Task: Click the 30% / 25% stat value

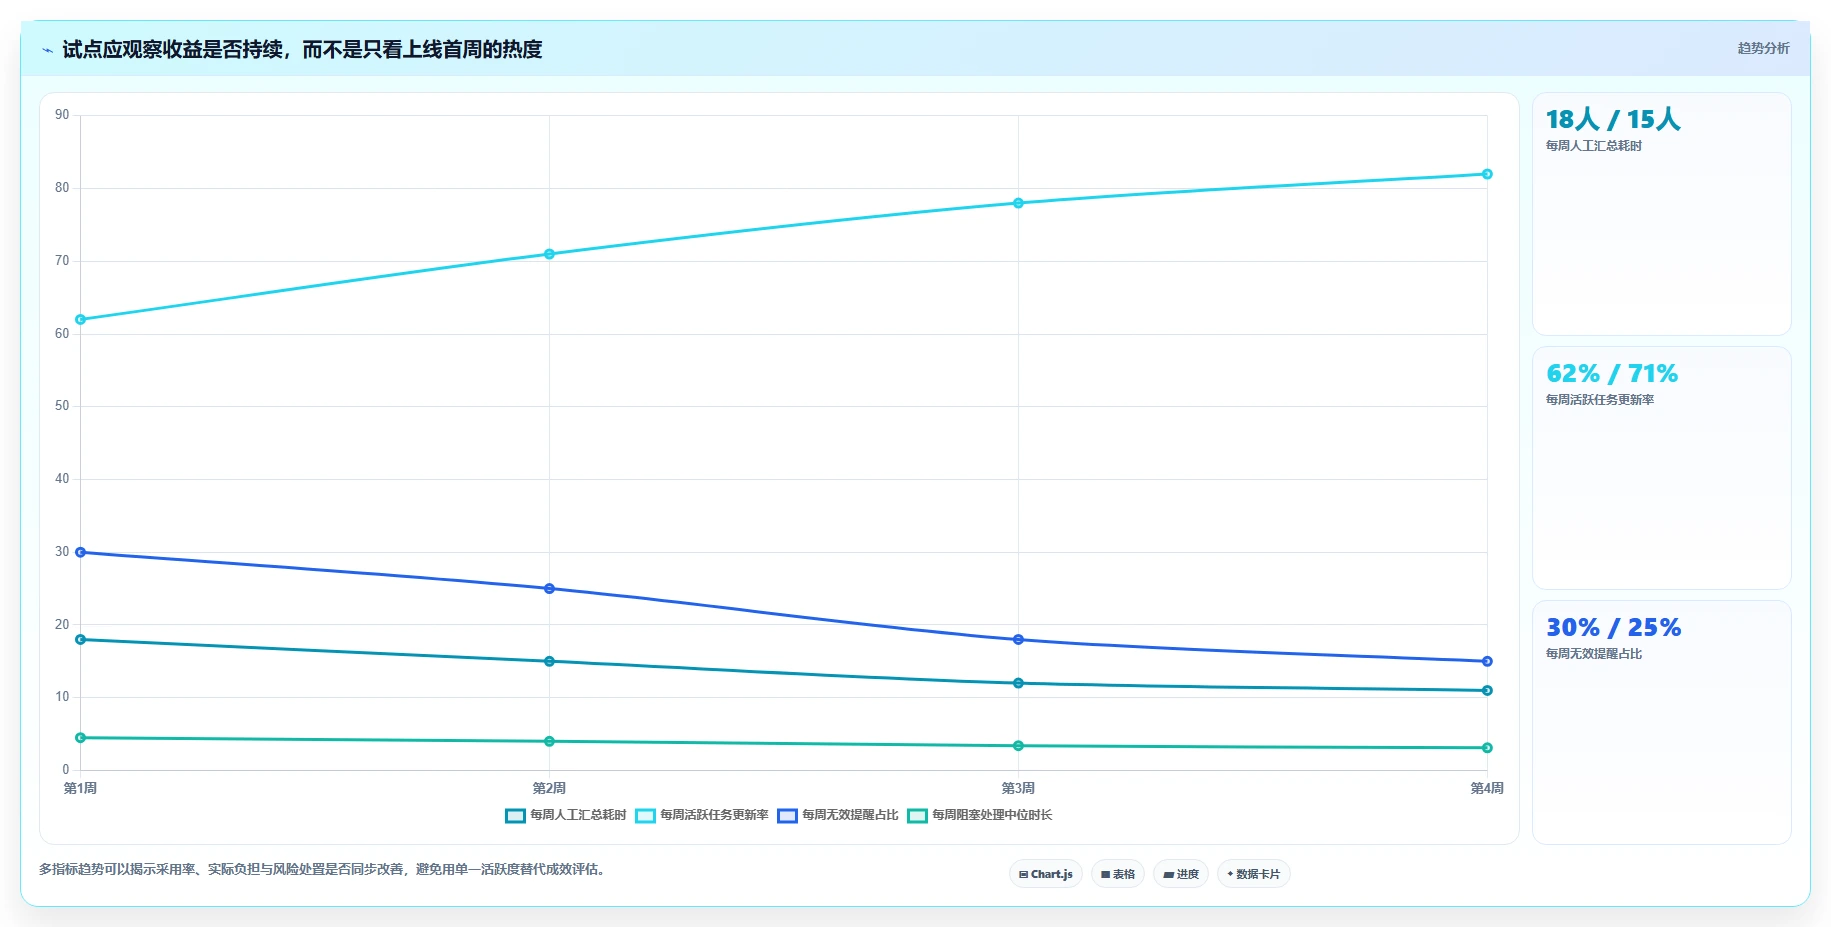Action: tap(1613, 628)
